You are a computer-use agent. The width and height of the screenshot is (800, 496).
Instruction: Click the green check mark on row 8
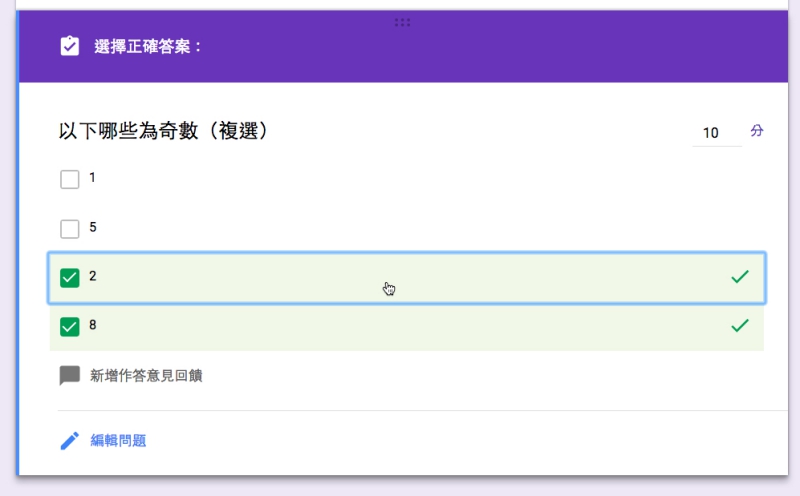(740, 326)
